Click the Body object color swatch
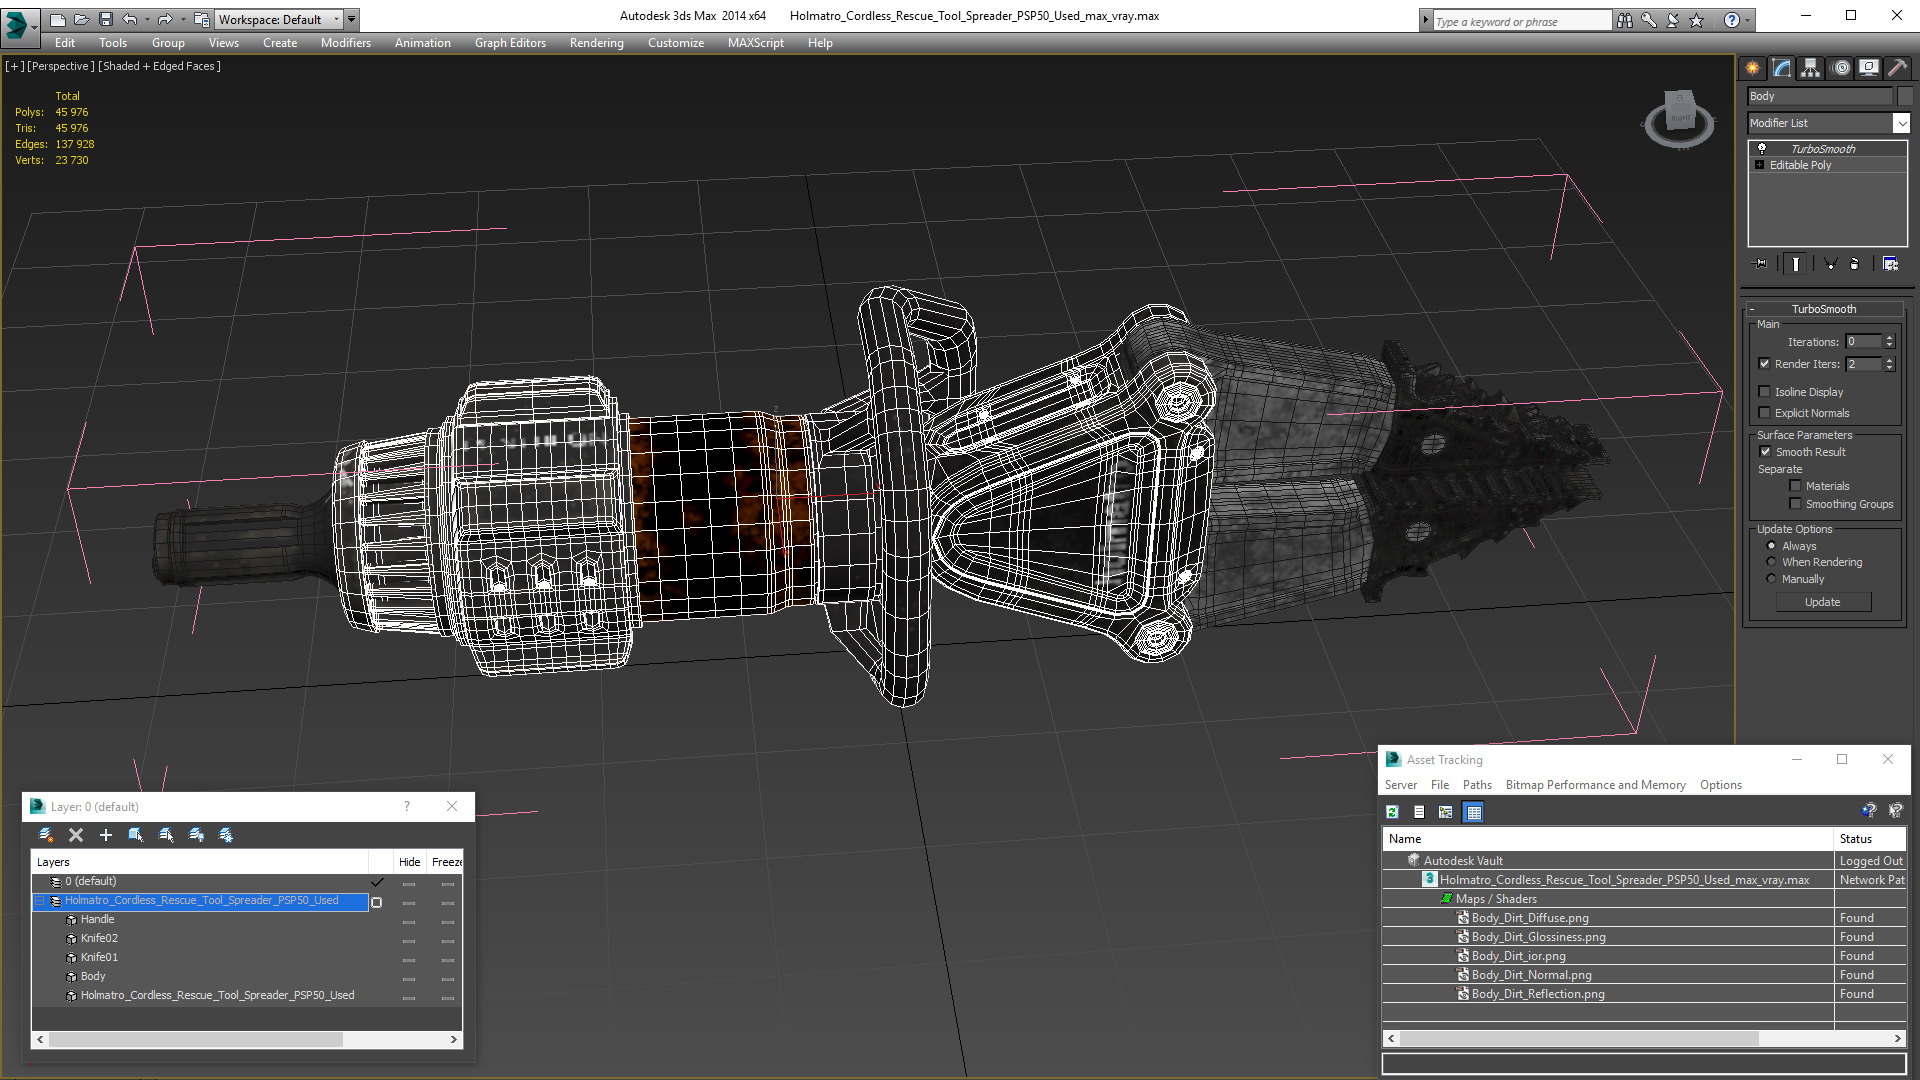The width and height of the screenshot is (1920, 1080). click(1904, 96)
